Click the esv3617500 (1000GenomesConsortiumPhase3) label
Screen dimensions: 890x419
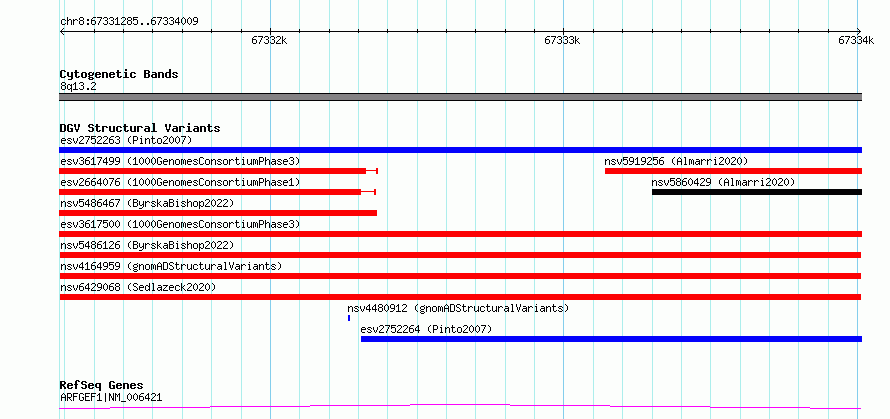(x=180, y=224)
